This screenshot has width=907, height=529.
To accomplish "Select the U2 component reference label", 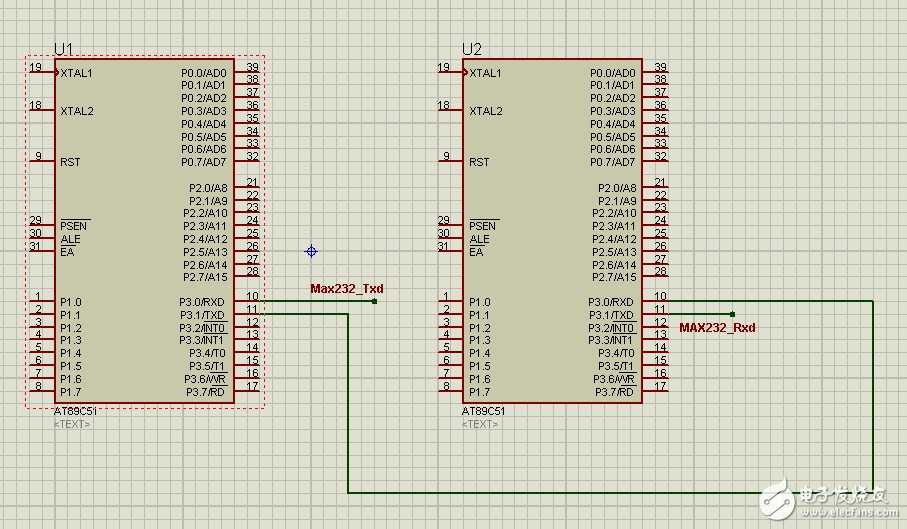I will 472,49.
